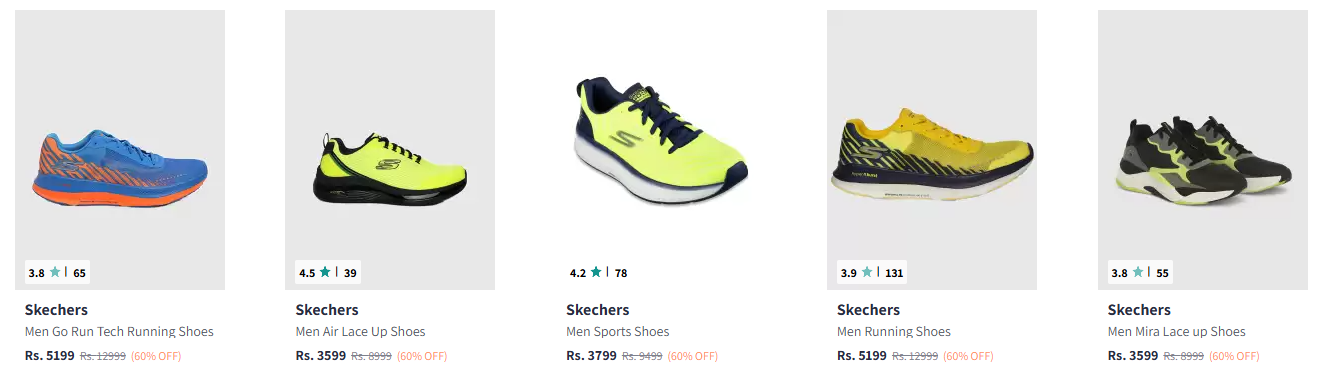Click the star icon beside rating 3.8 with 65 reviews
The height and width of the screenshot is (372, 1323).
coord(55,272)
